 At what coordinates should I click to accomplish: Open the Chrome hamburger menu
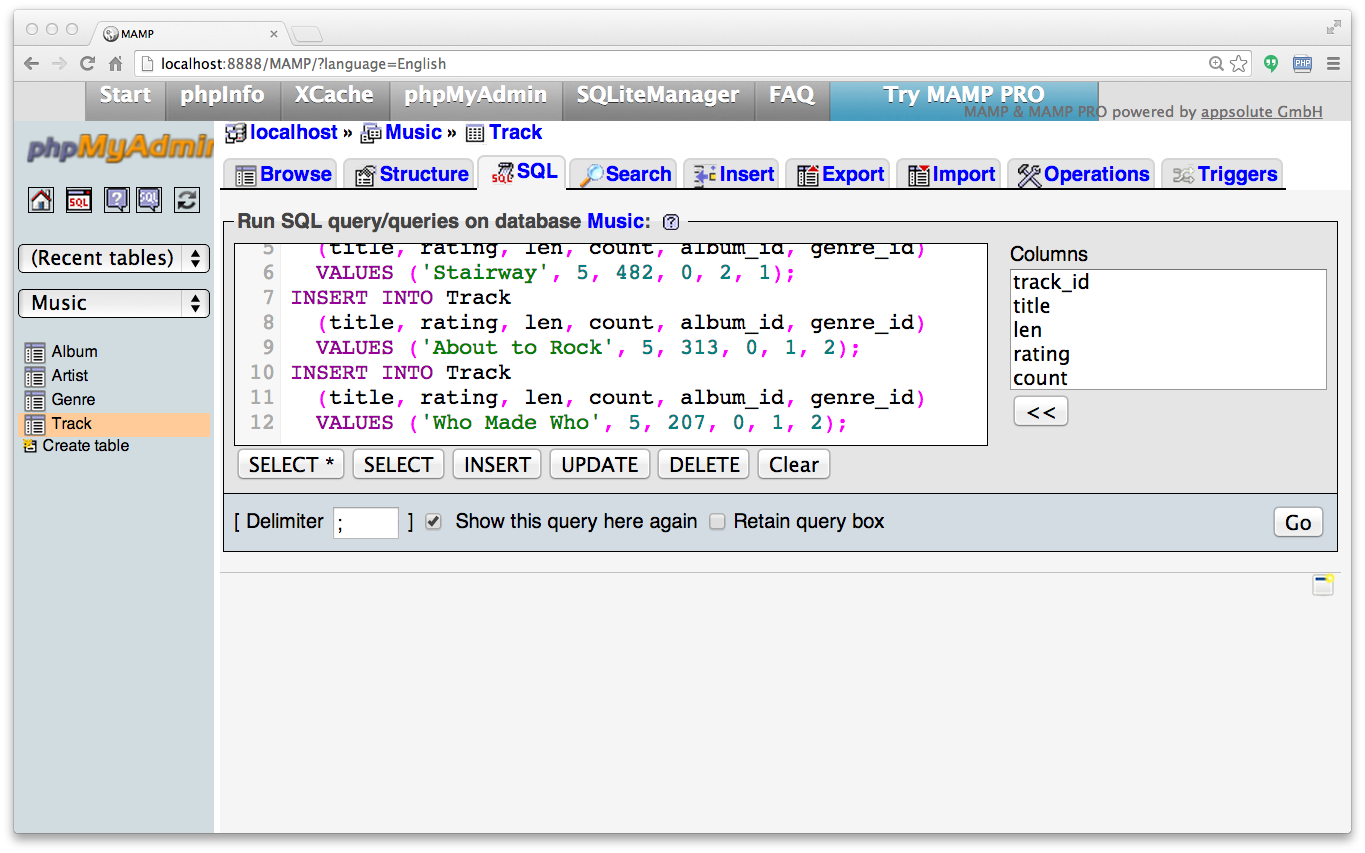click(1333, 64)
